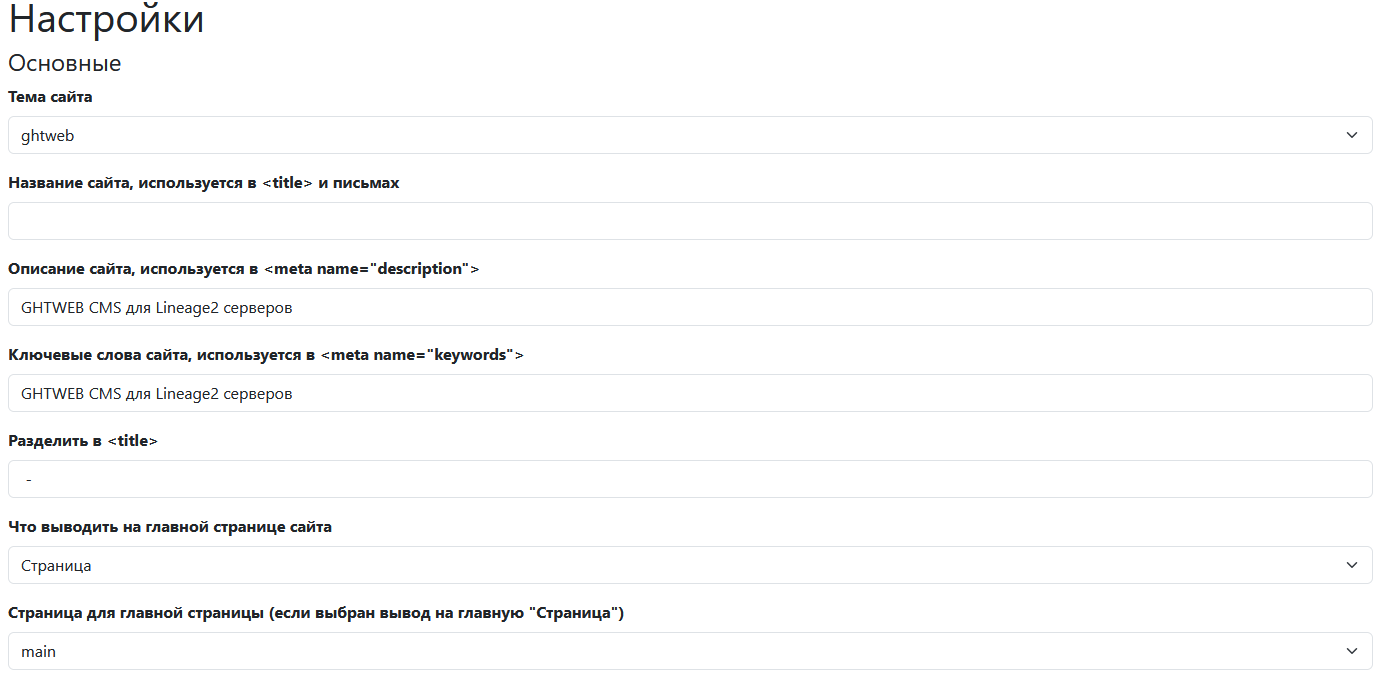1382x679 pixels.
Task: Open the Страница для главной страницы dropdown
Action: pos(690,651)
